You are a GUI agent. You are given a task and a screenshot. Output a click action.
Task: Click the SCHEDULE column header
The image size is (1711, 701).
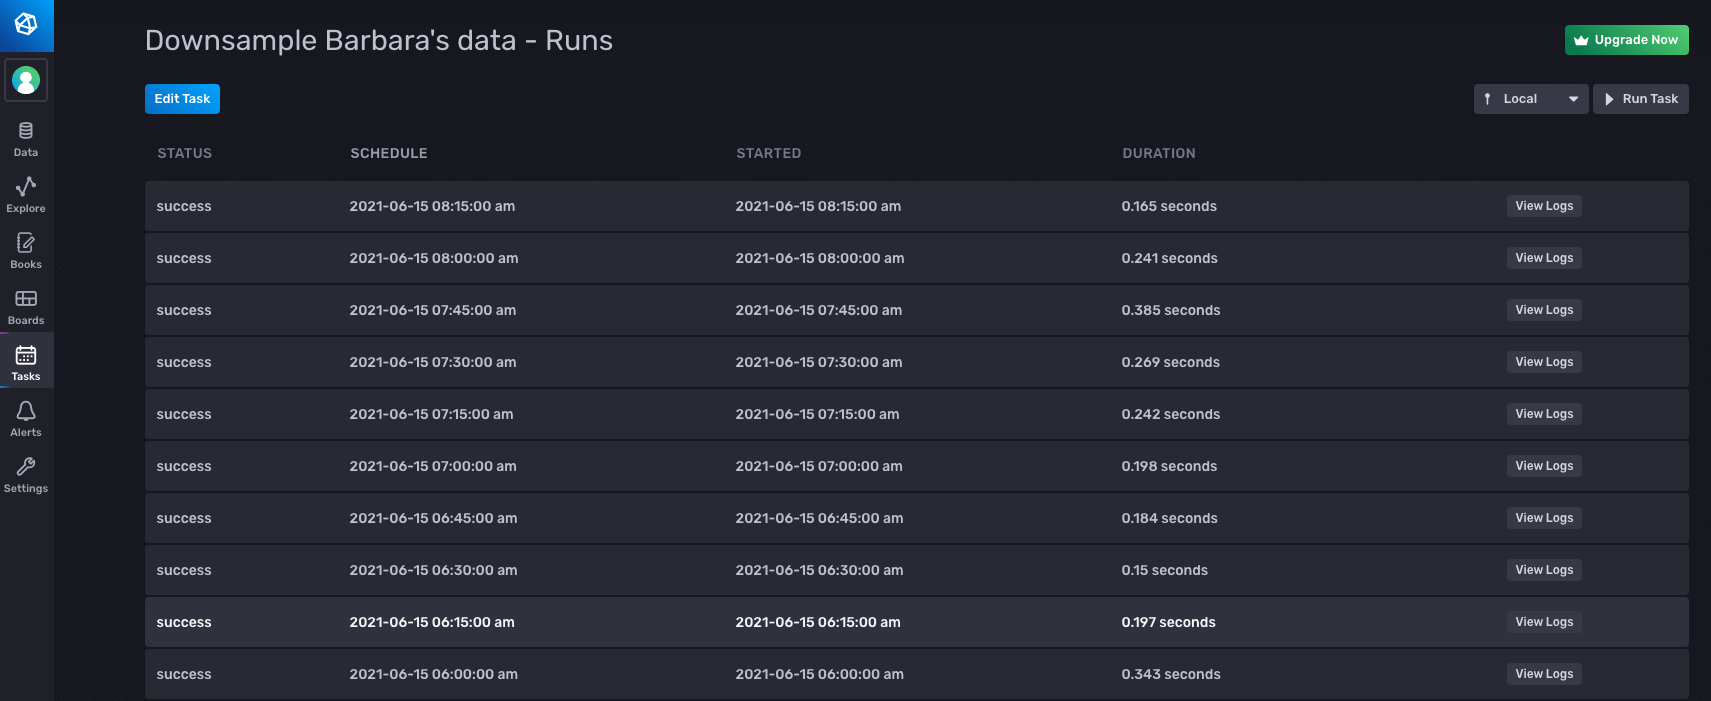(389, 153)
